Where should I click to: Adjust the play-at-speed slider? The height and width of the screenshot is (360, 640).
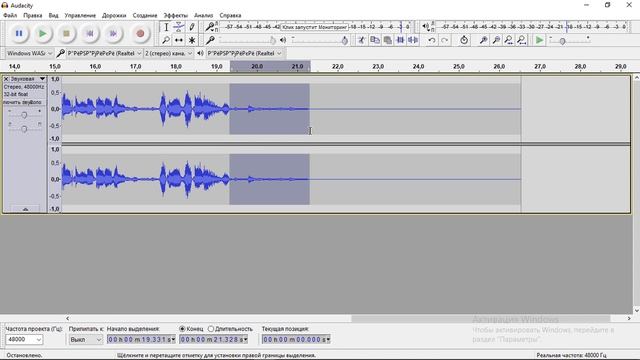570,40
